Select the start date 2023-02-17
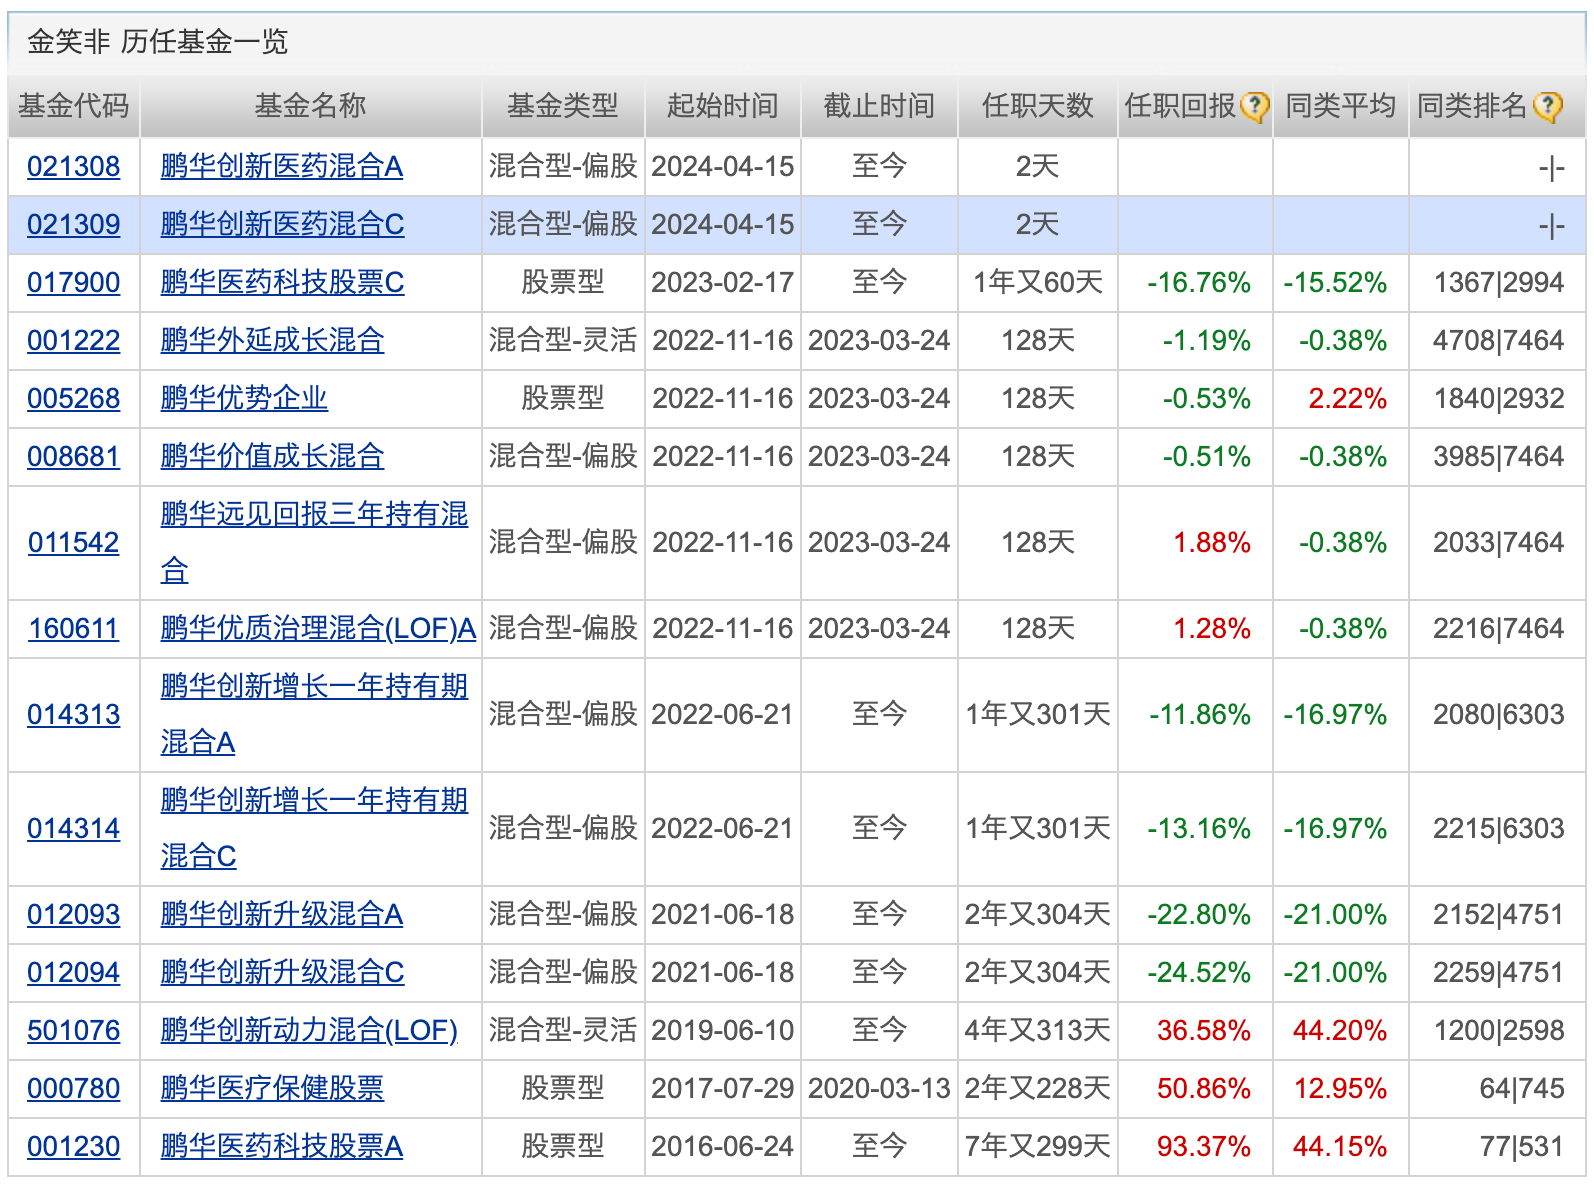Image resolution: width=1594 pixels, height=1186 pixels. coord(723,282)
